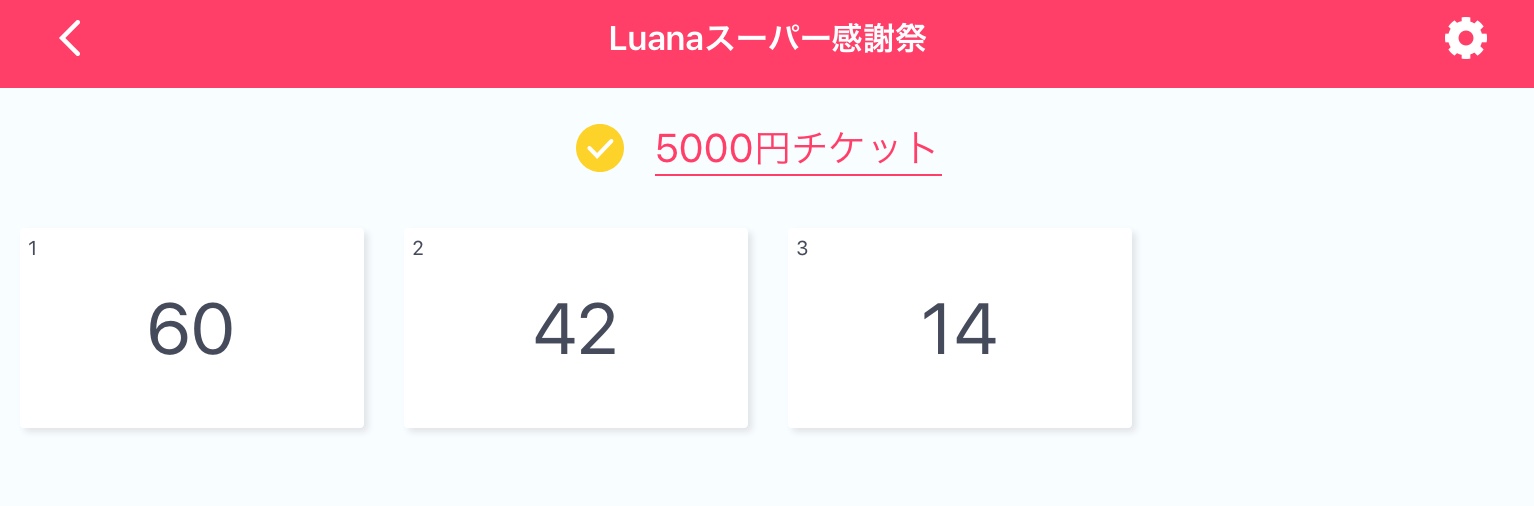Click the small index label 3 on last card
The image size is (1534, 506).
[x=802, y=248]
